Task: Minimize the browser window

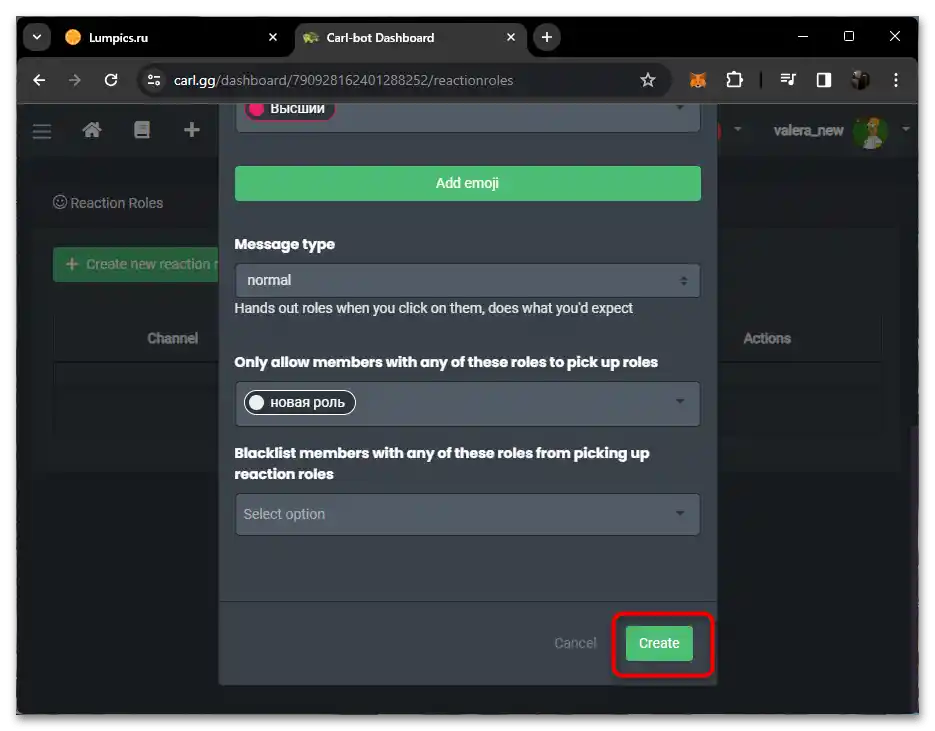Action: [803, 36]
